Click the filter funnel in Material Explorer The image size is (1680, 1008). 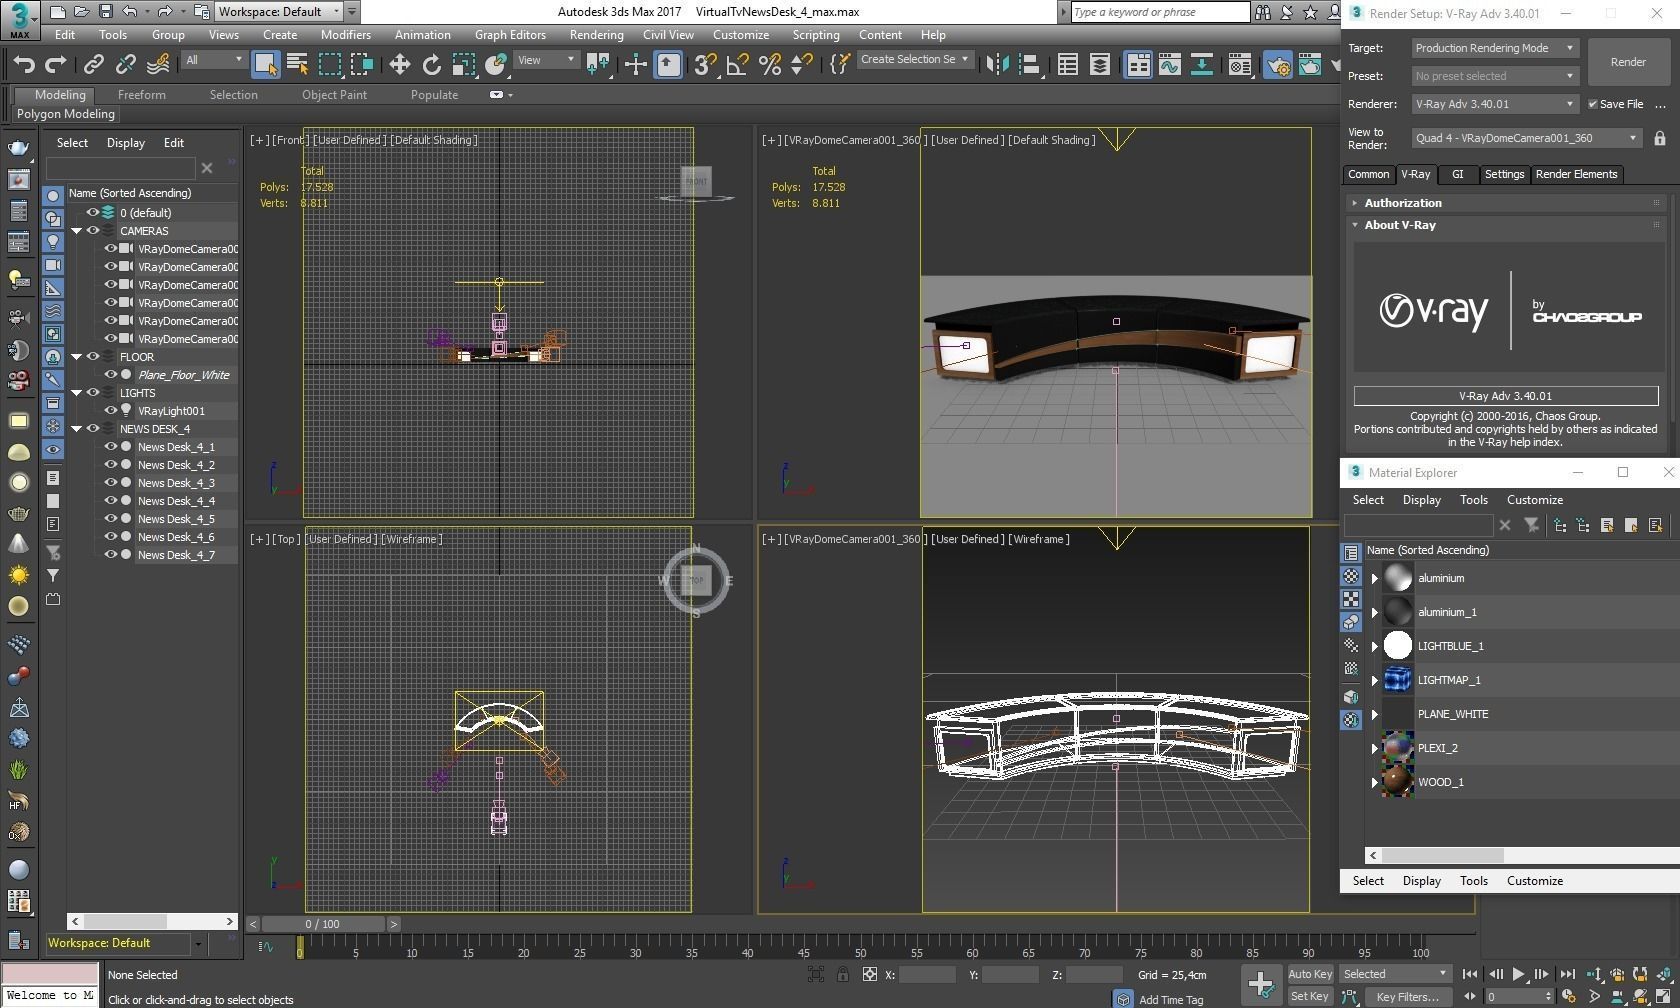pos(1531,525)
